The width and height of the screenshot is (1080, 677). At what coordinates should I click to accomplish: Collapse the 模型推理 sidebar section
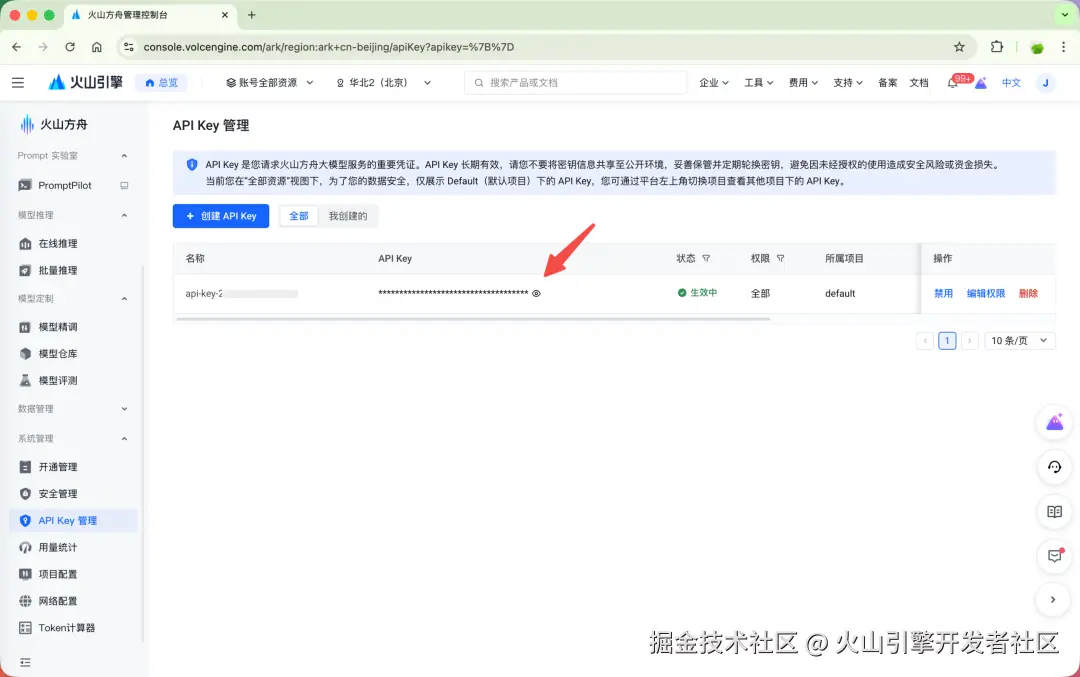pyautogui.click(x=124, y=215)
